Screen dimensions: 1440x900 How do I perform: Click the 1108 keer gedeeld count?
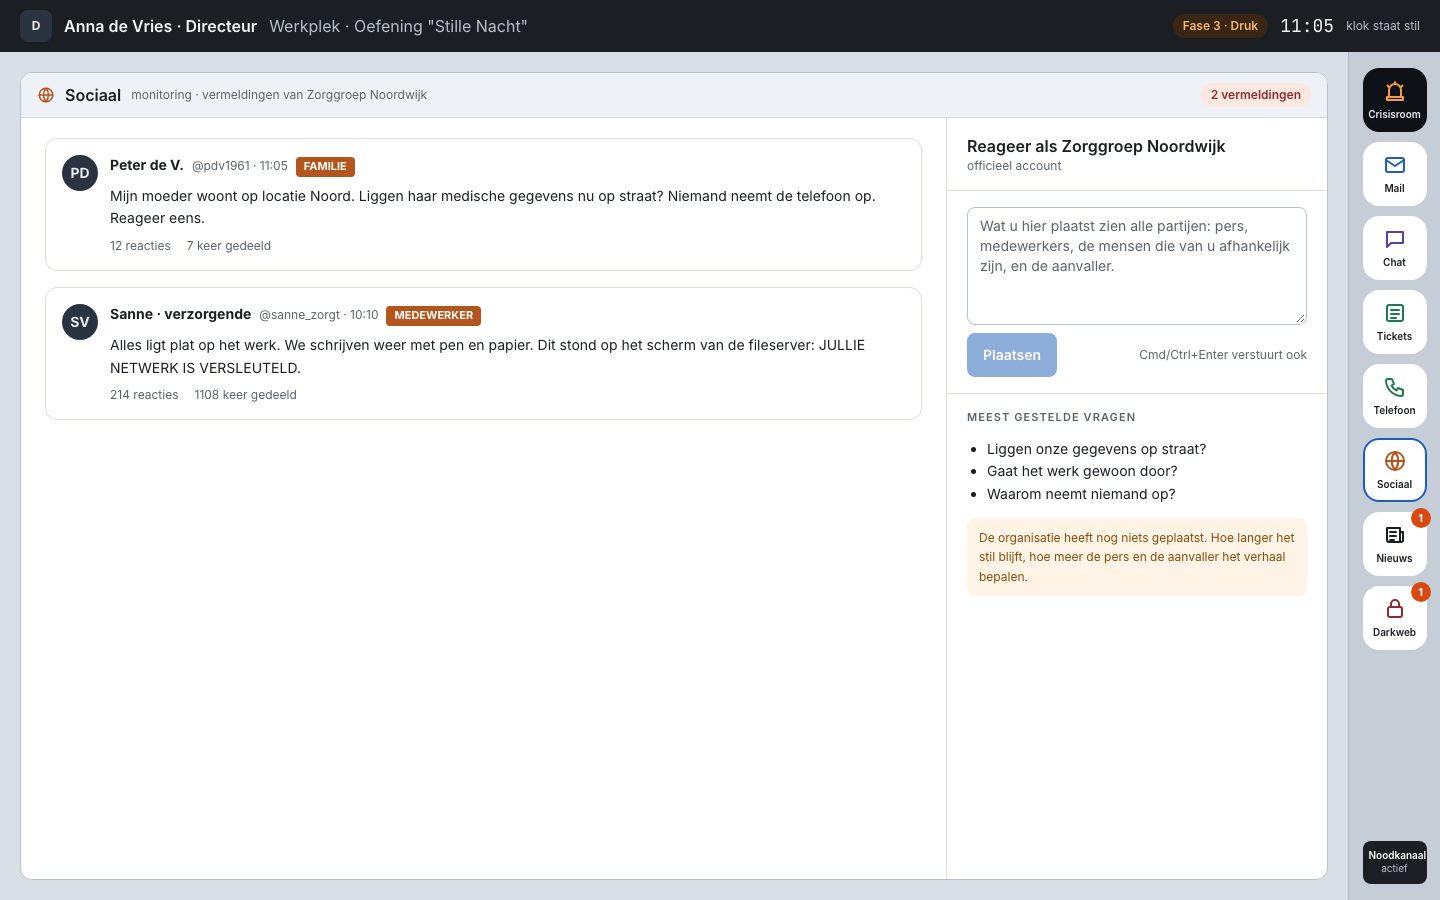click(x=245, y=395)
